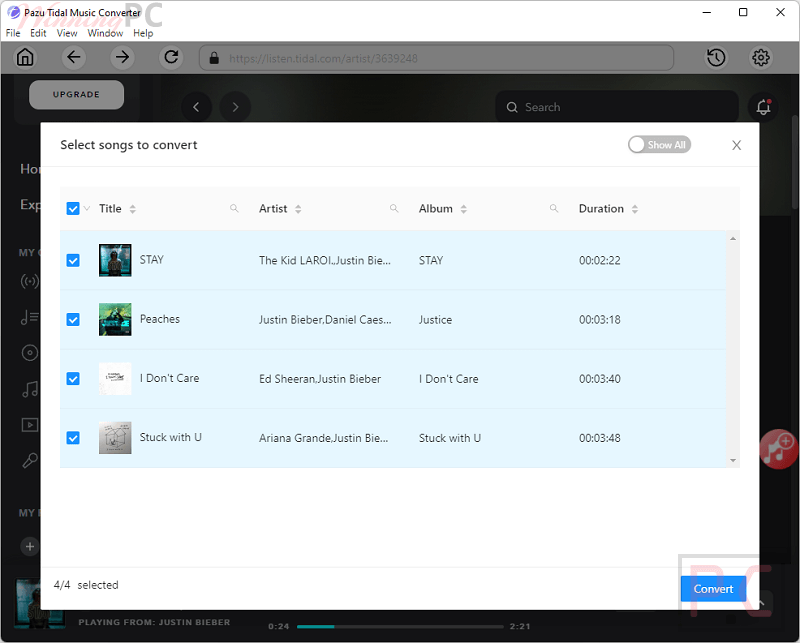Click the artist text 'Ed Sheeran,Justin Bieber'
This screenshot has height=643, width=800.
click(320, 379)
